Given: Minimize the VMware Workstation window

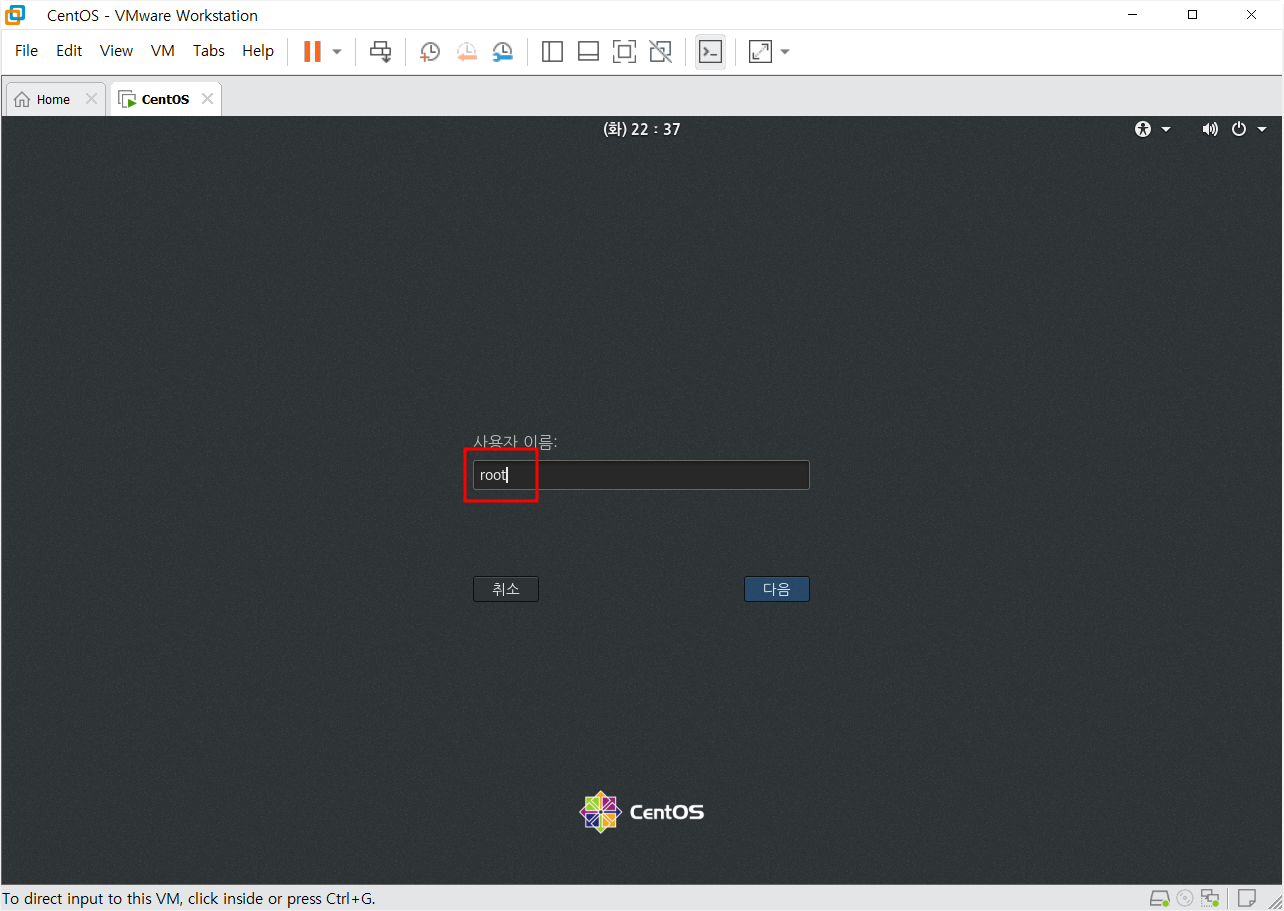Looking at the screenshot, I should (1133, 15).
